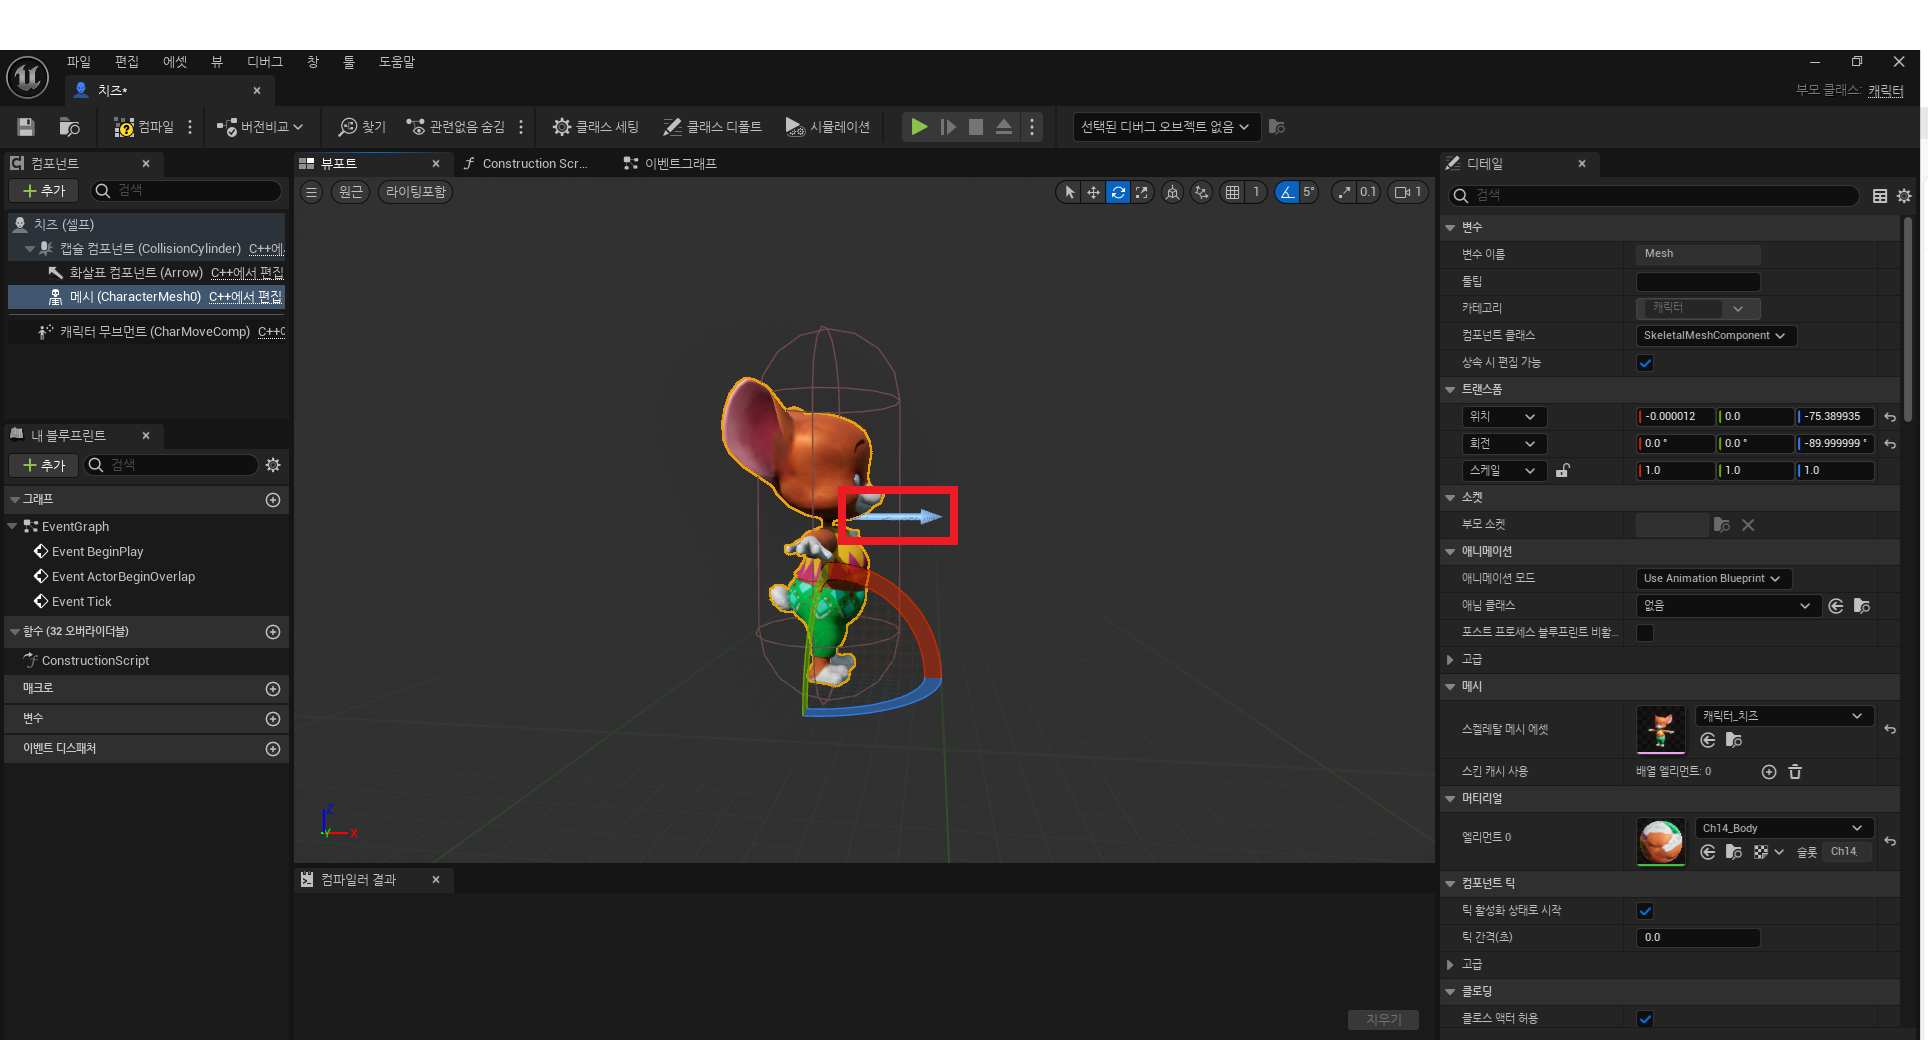This screenshot has height=1040, width=1928.
Task: Open the Debug (디버그) menu
Action: coord(265,62)
